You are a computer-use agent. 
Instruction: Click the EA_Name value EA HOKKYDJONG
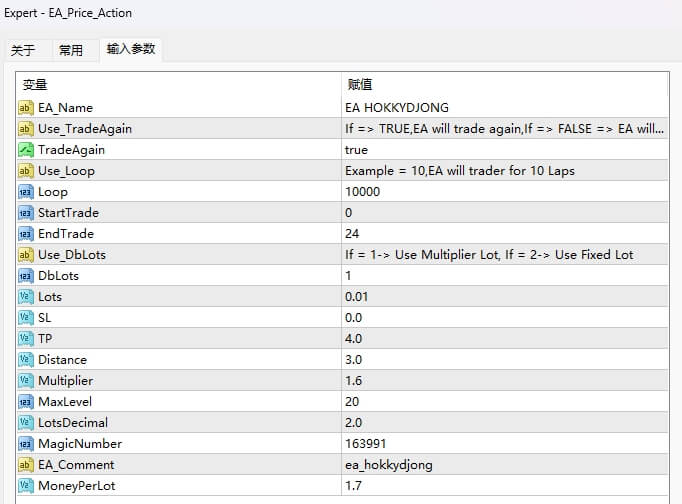pyautogui.click(x=397, y=108)
